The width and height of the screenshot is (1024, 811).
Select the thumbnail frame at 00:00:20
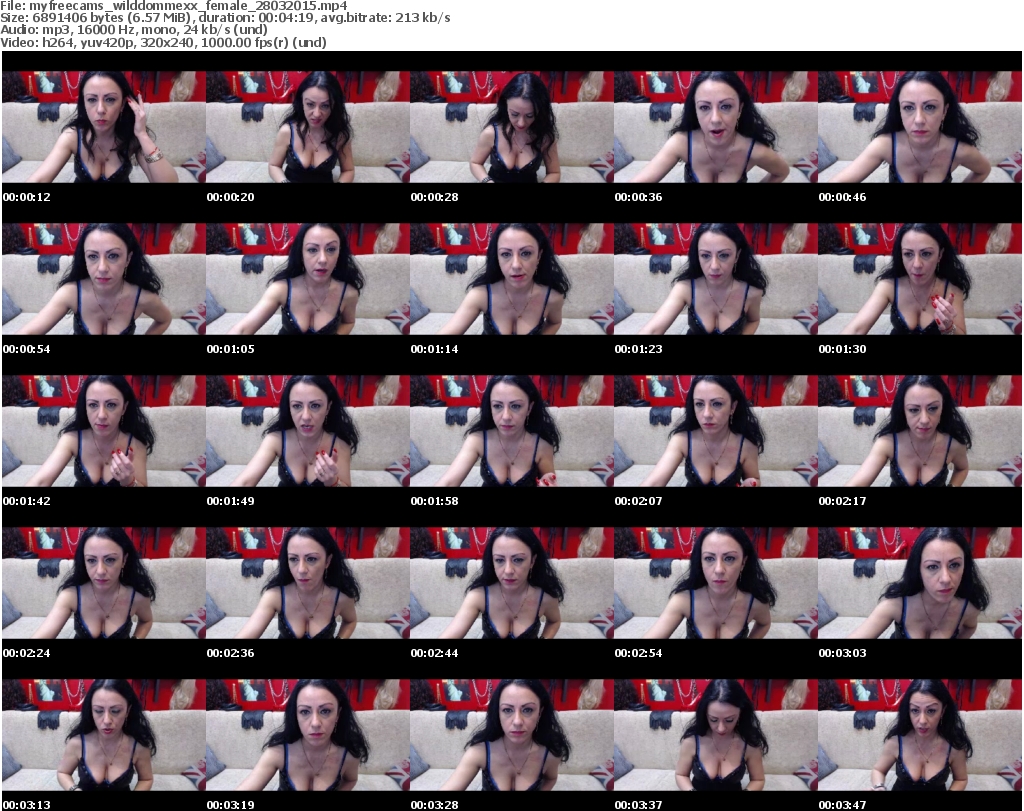pos(308,127)
